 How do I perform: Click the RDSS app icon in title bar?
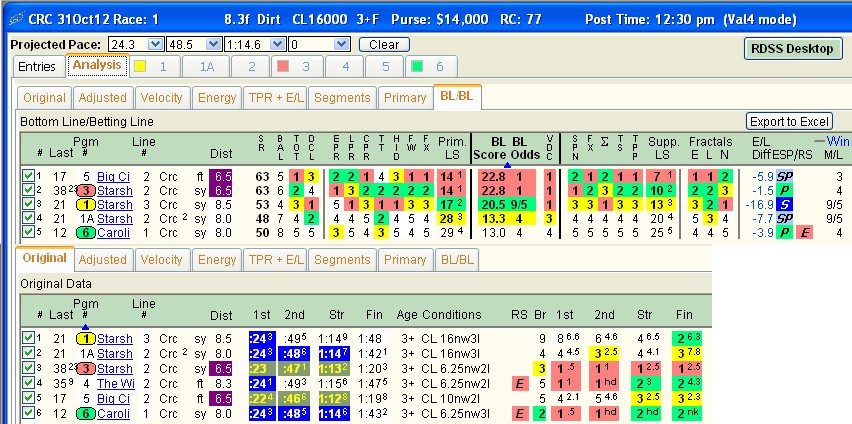[16, 20]
